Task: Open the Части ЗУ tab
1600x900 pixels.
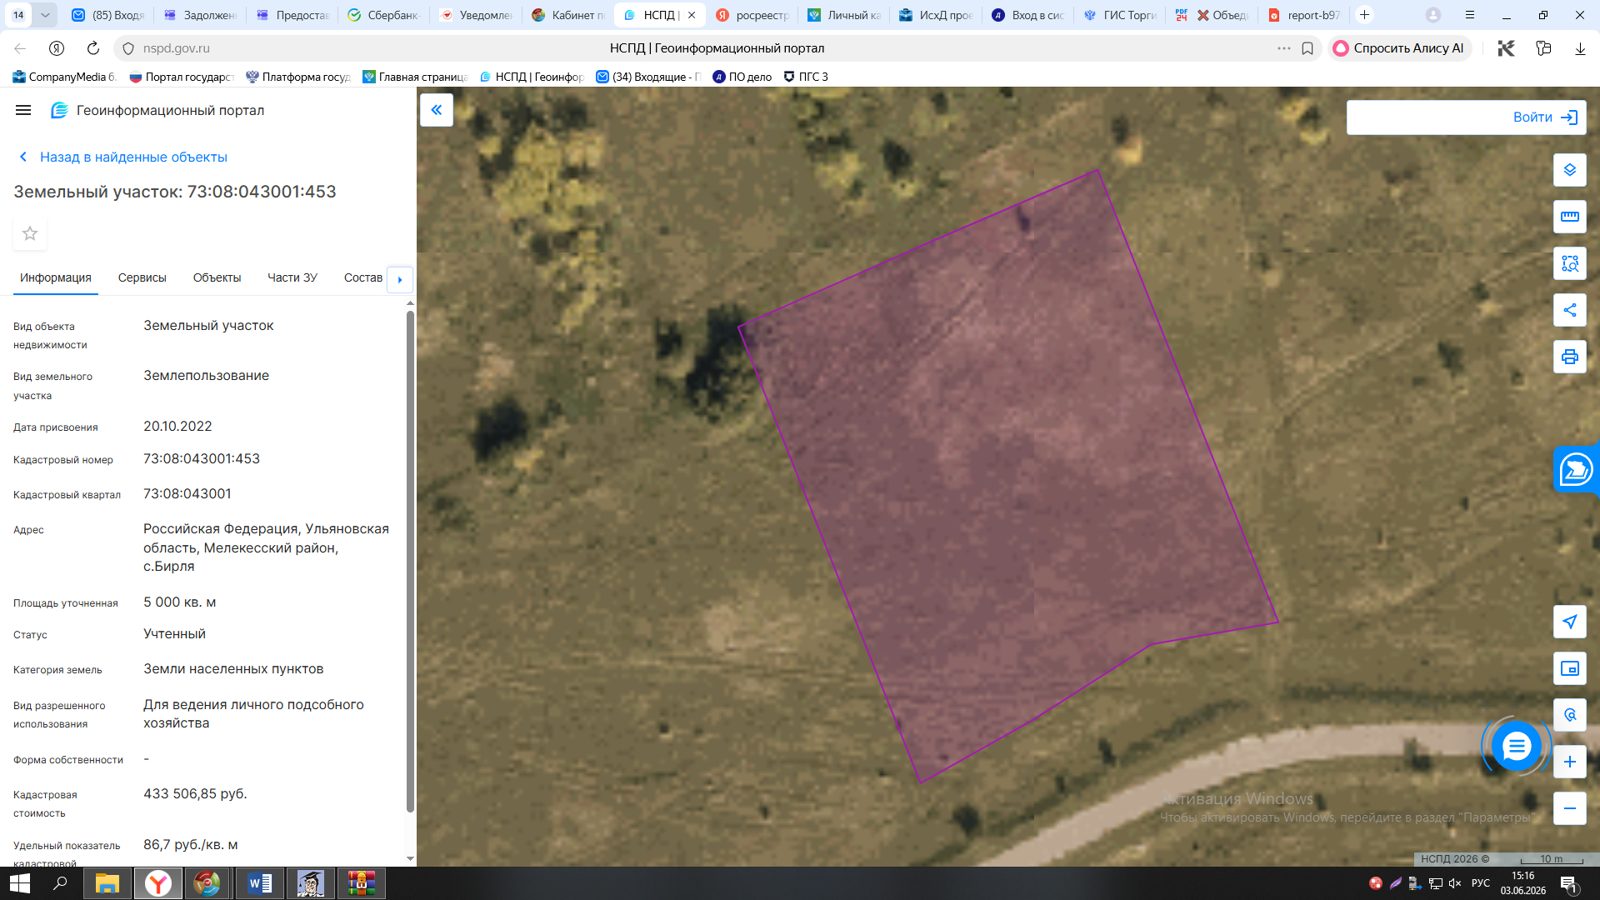Action: point(292,278)
